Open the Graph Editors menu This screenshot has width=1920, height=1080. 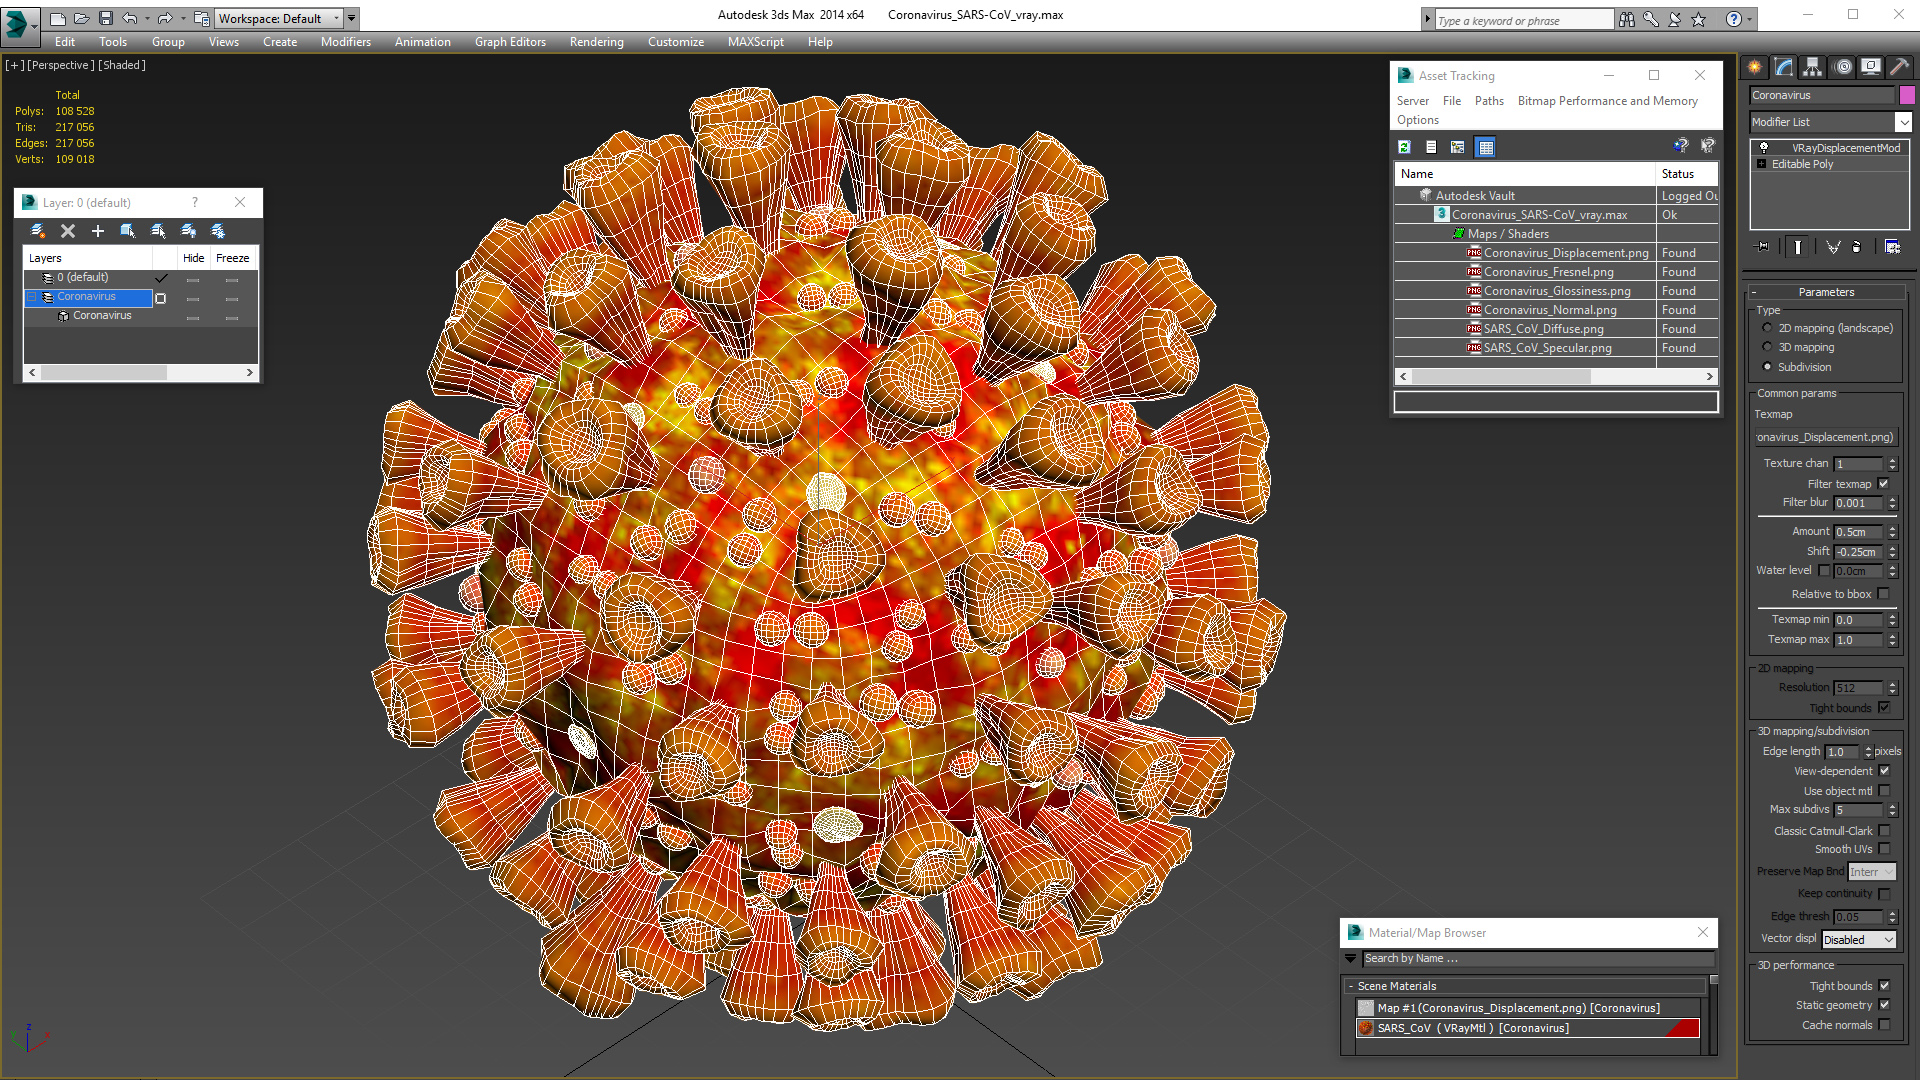(510, 42)
